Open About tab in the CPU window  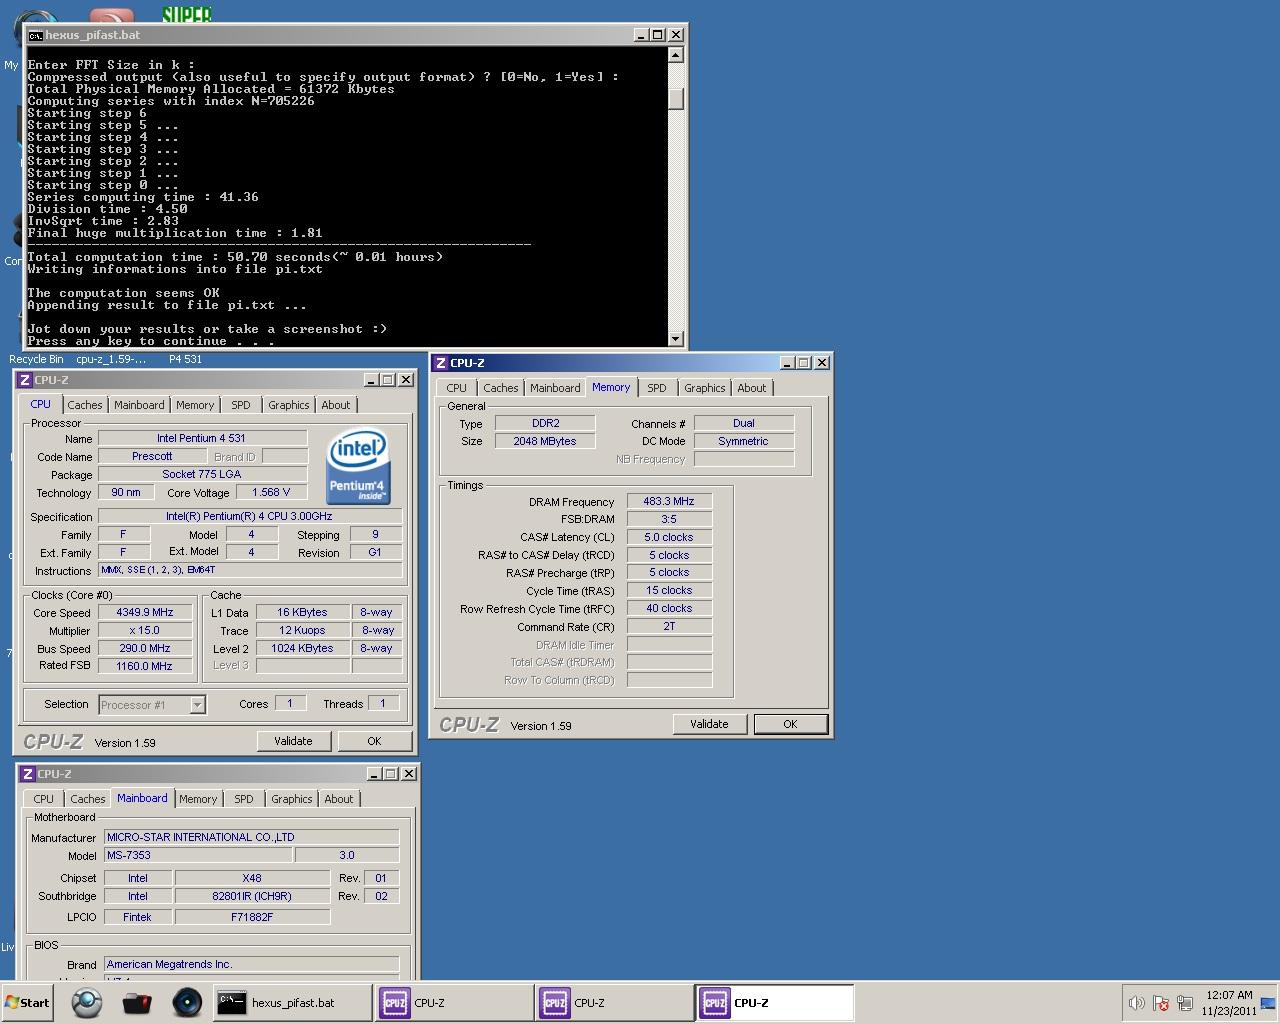[x=336, y=405]
